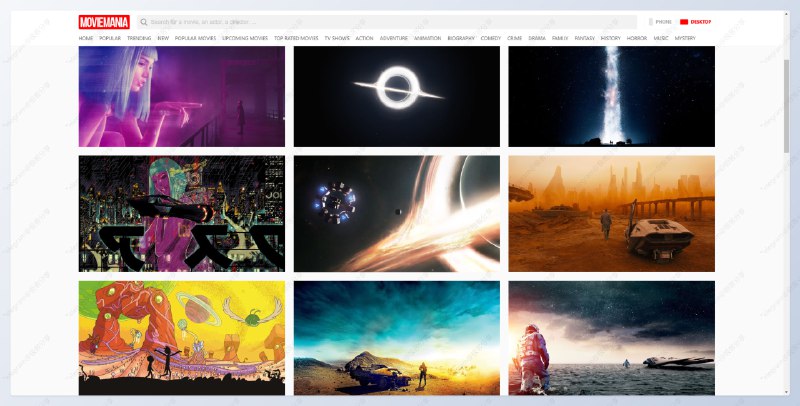Open the pink neon hologram image
The height and width of the screenshot is (406, 800).
click(181, 96)
